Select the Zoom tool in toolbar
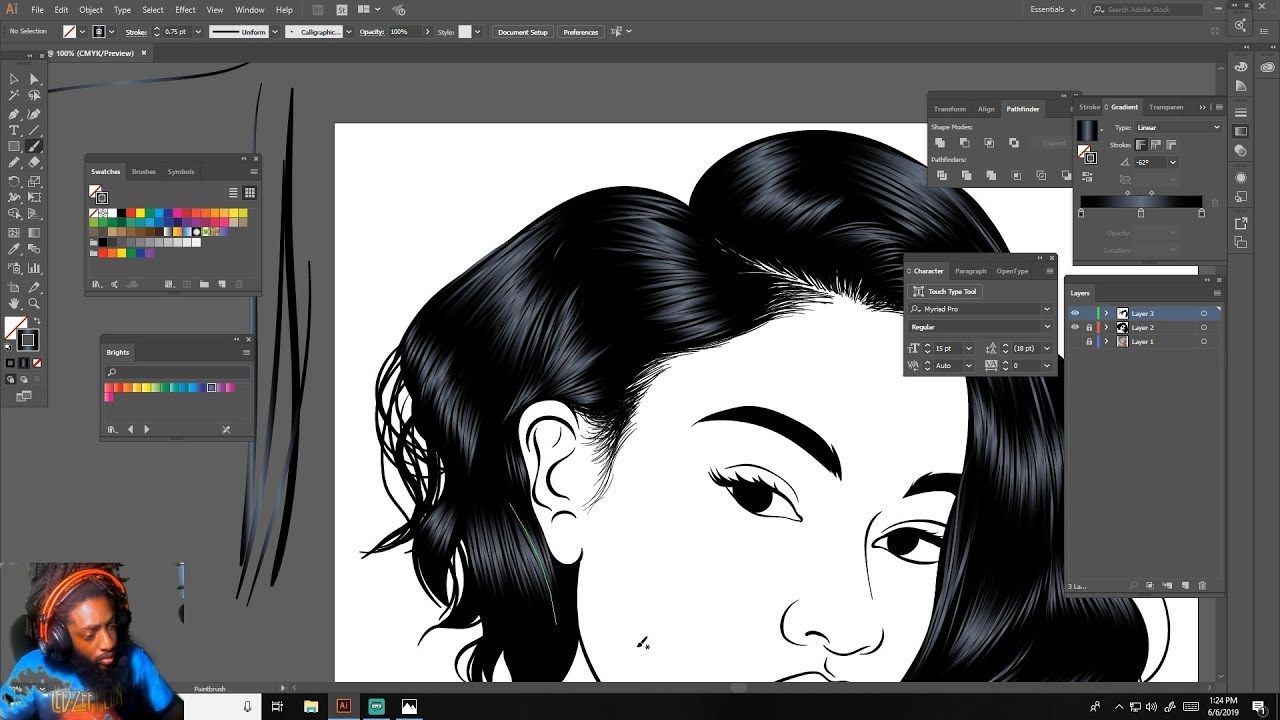 pos(34,304)
